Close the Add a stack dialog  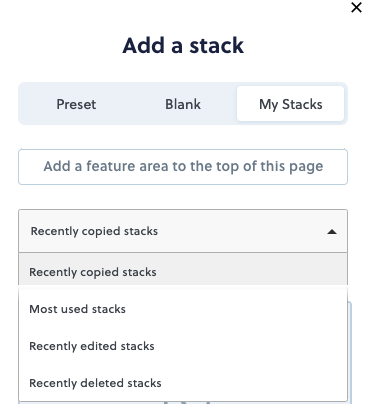click(356, 7)
